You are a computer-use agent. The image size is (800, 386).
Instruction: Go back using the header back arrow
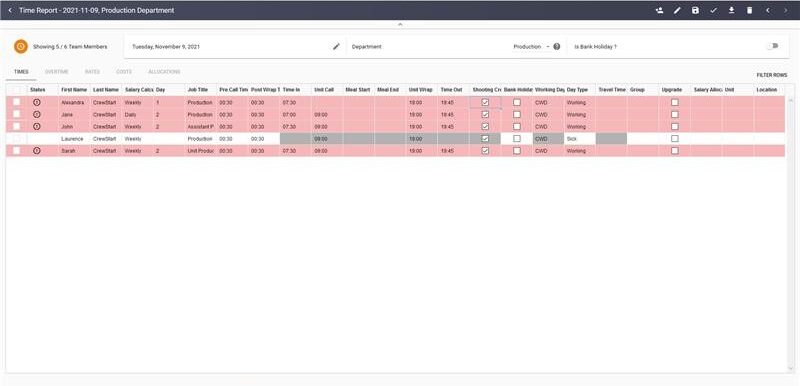click(x=10, y=10)
